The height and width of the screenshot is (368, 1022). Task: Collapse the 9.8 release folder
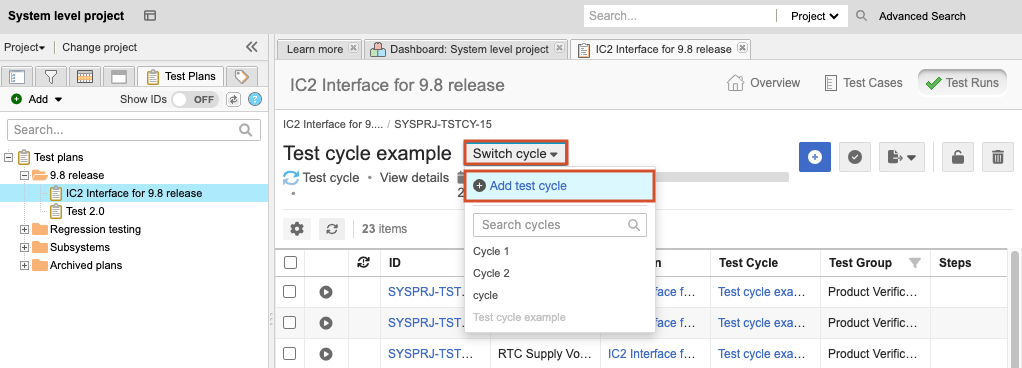coord(25,175)
